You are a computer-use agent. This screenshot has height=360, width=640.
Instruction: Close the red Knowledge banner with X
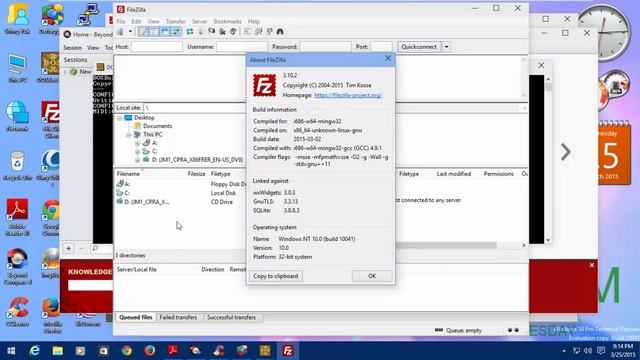(592, 265)
